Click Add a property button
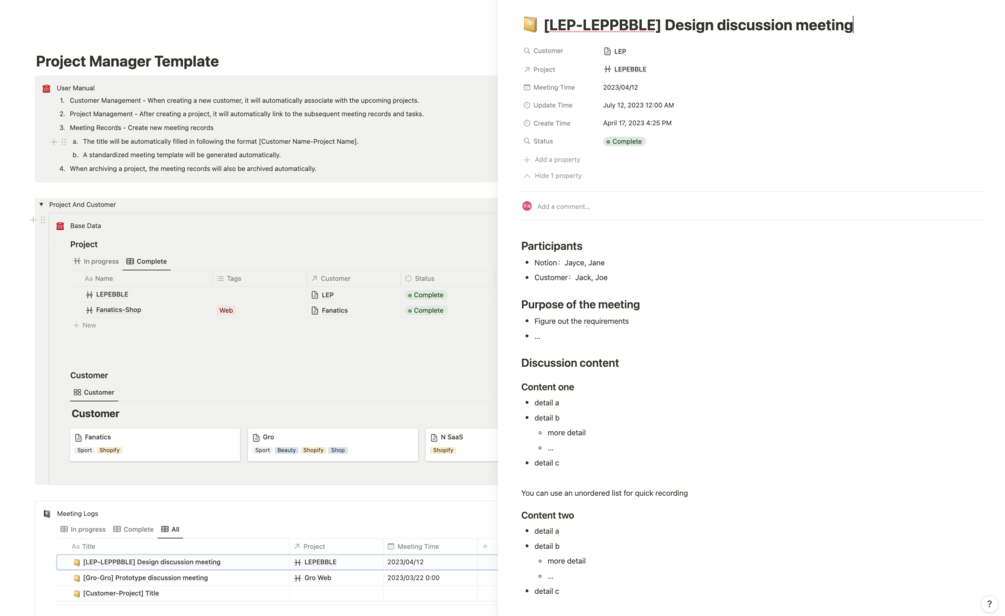Viewport: 1005px width, 616px height. pyautogui.click(x=556, y=159)
